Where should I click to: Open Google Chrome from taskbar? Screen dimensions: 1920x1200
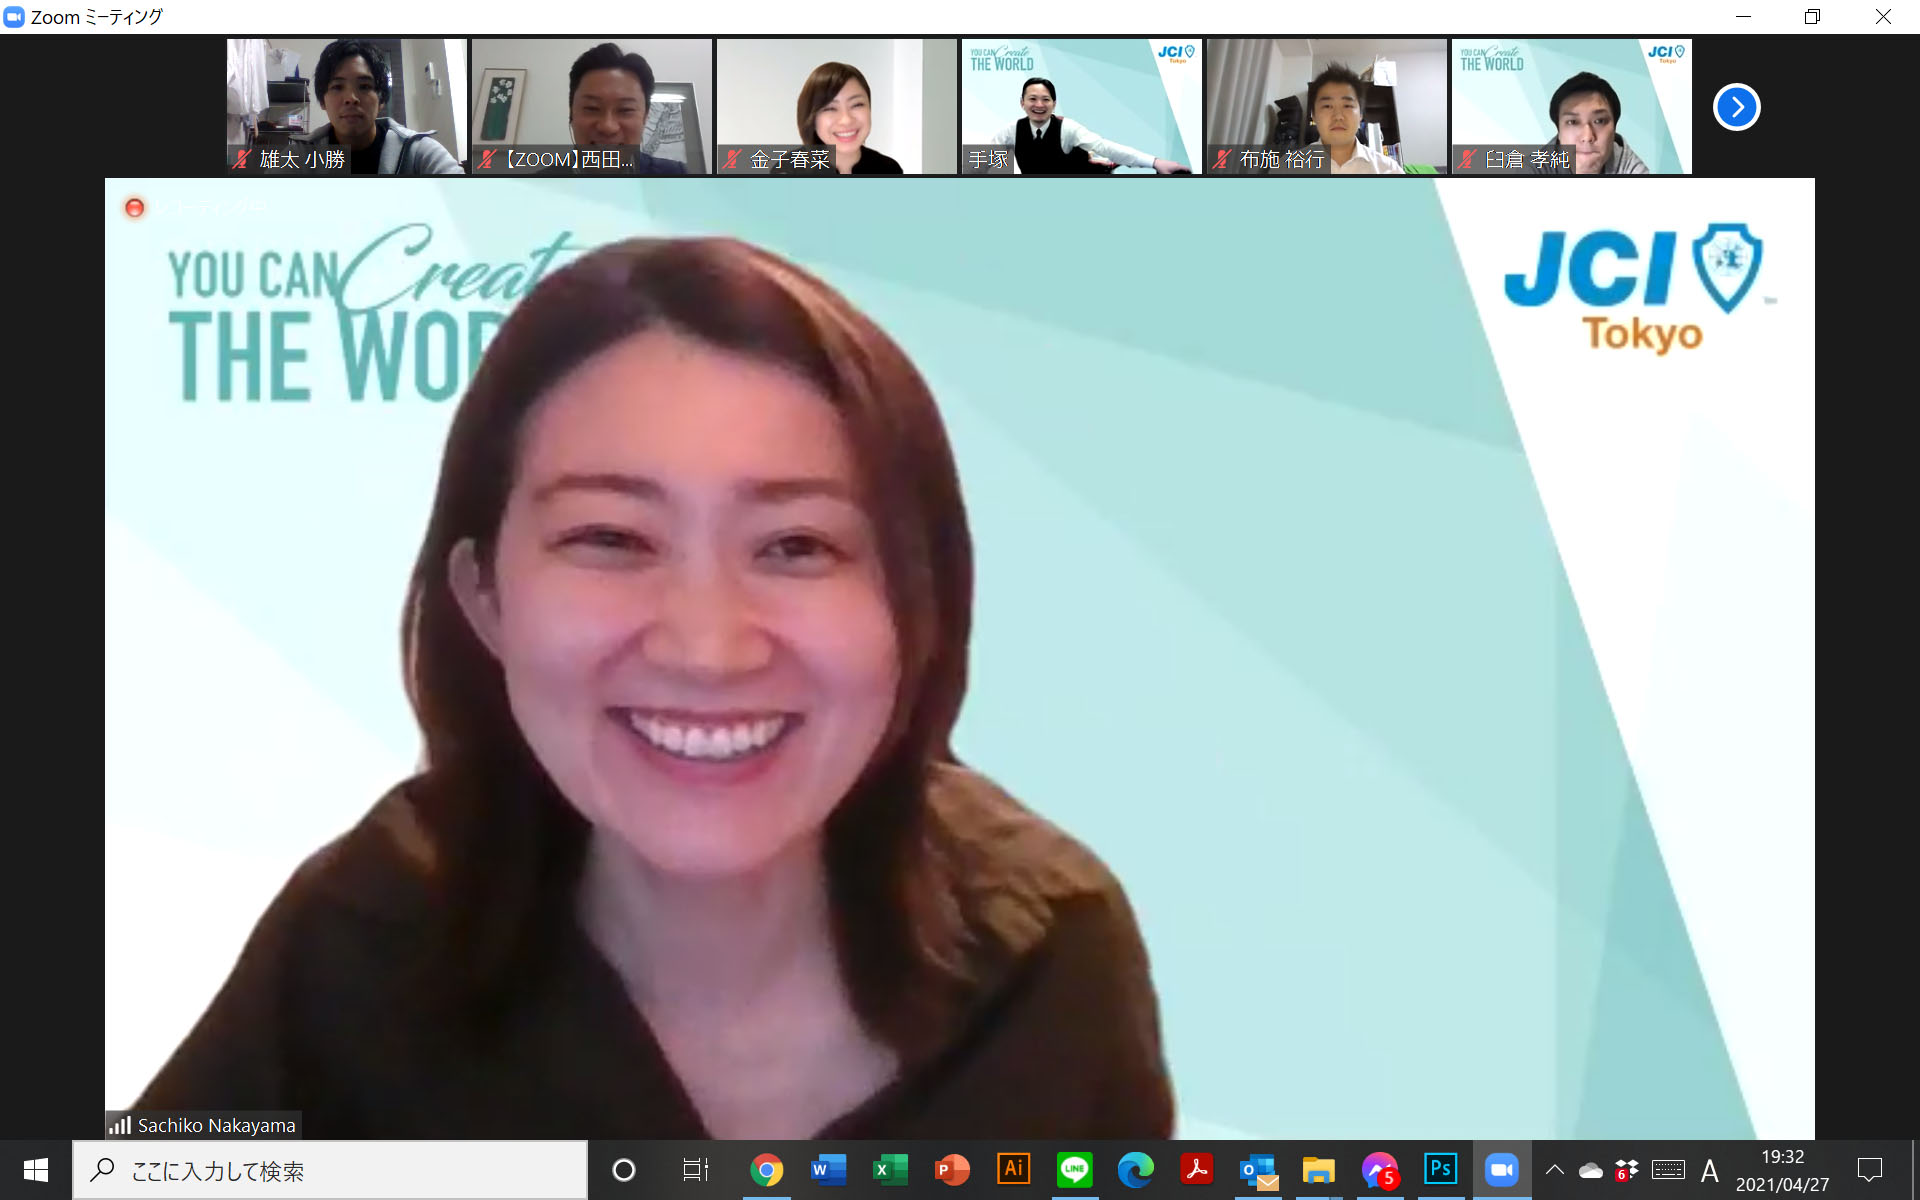767,1169
